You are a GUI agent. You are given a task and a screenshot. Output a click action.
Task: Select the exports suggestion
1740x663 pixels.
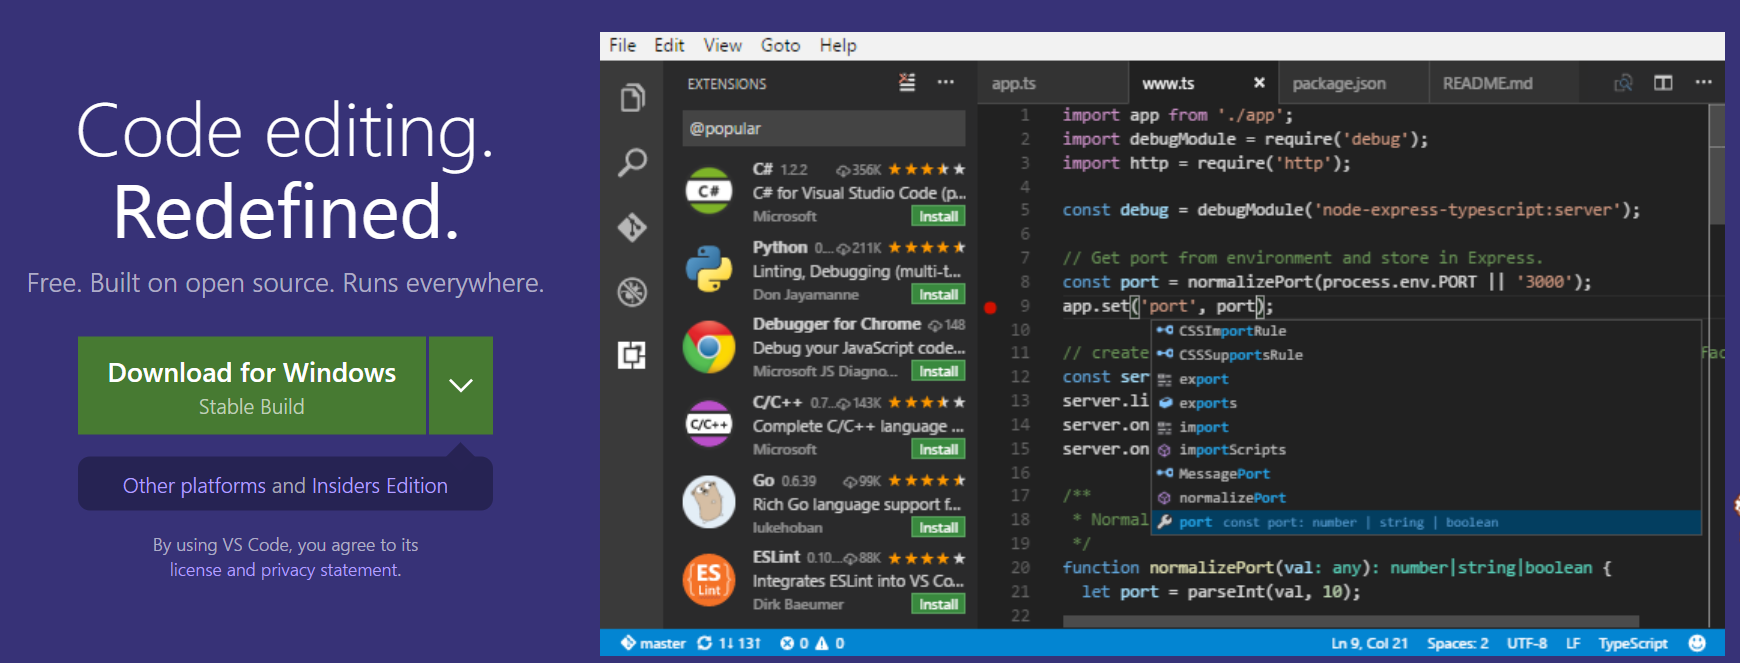click(x=1426, y=403)
